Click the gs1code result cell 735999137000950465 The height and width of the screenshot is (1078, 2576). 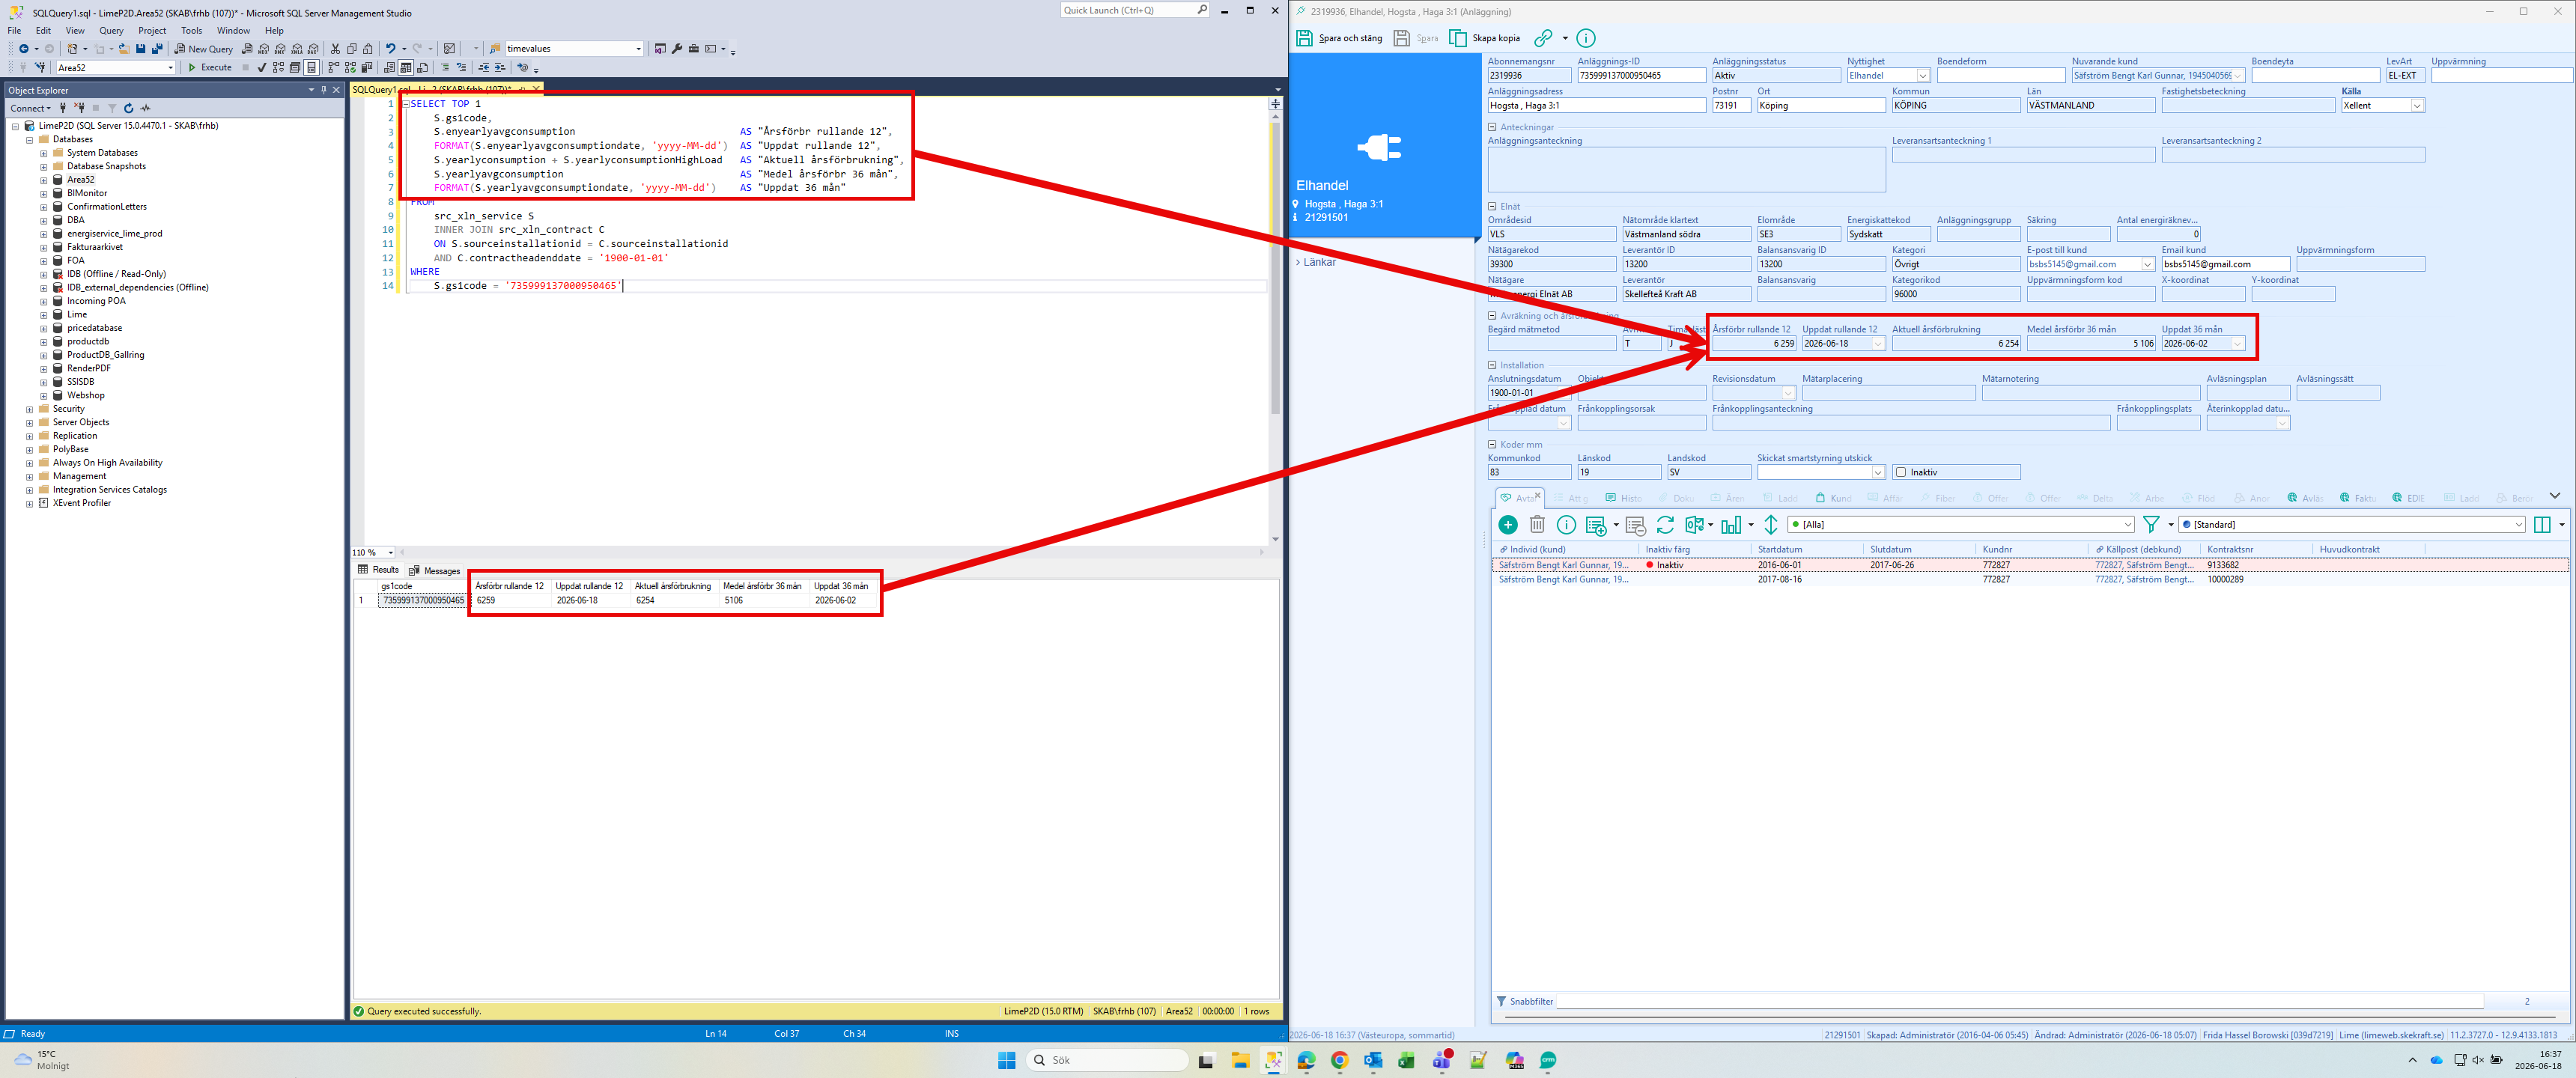point(423,601)
